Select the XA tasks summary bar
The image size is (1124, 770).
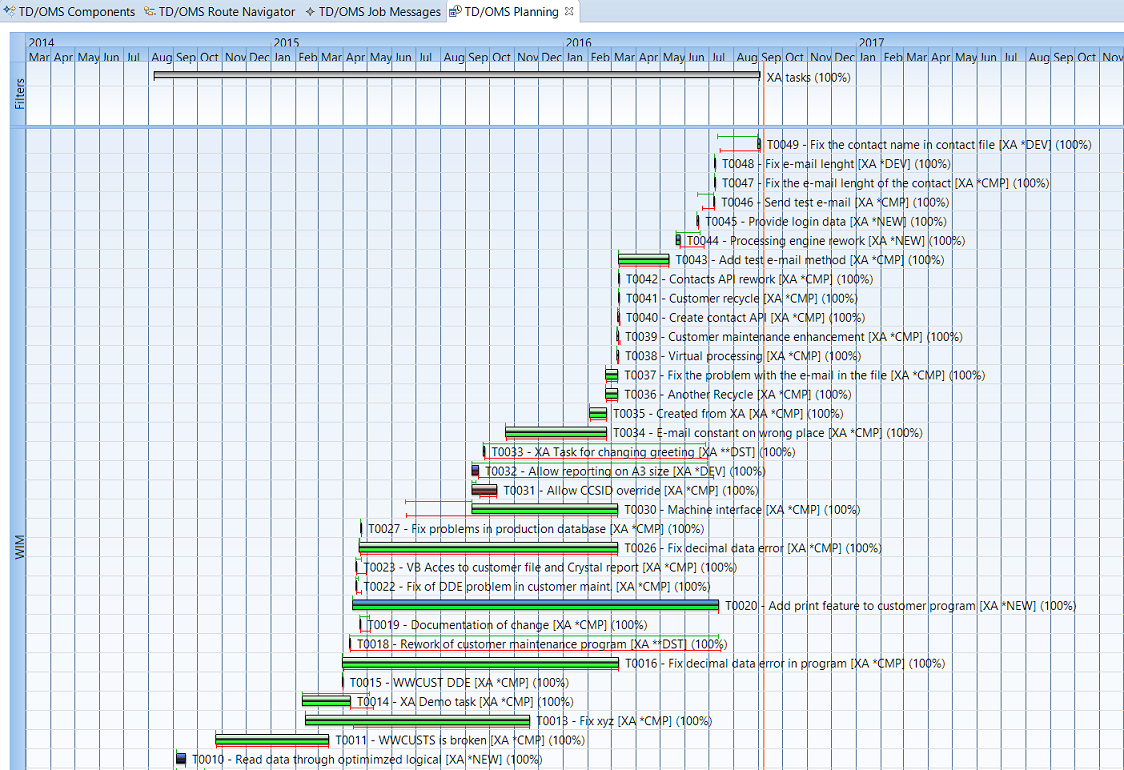click(456, 76)
